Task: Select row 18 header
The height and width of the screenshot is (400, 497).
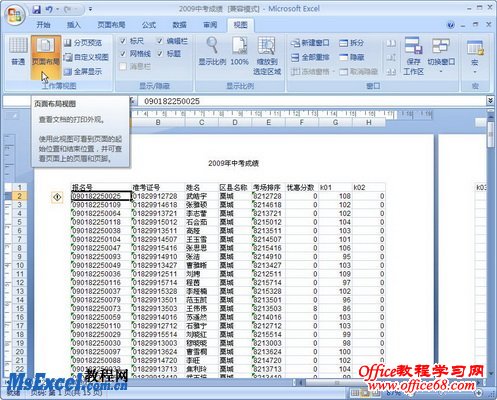Action: coord(20,334)
